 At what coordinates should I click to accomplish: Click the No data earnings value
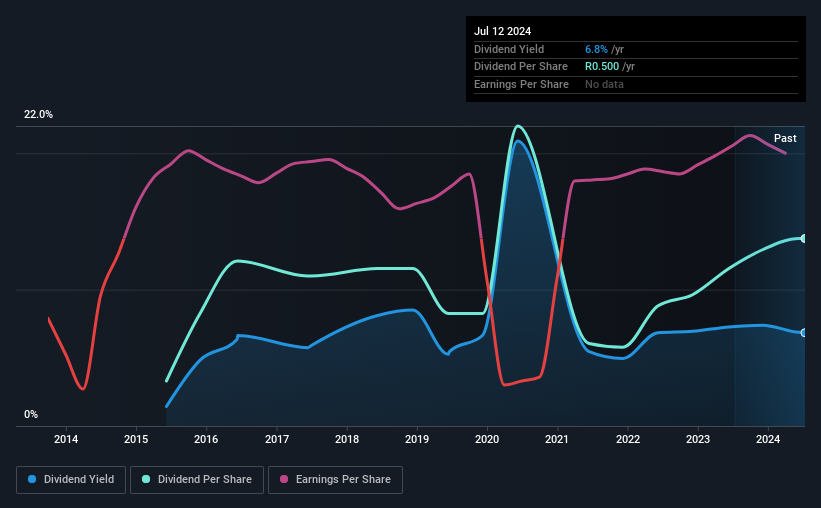click(x=604, y=84)
